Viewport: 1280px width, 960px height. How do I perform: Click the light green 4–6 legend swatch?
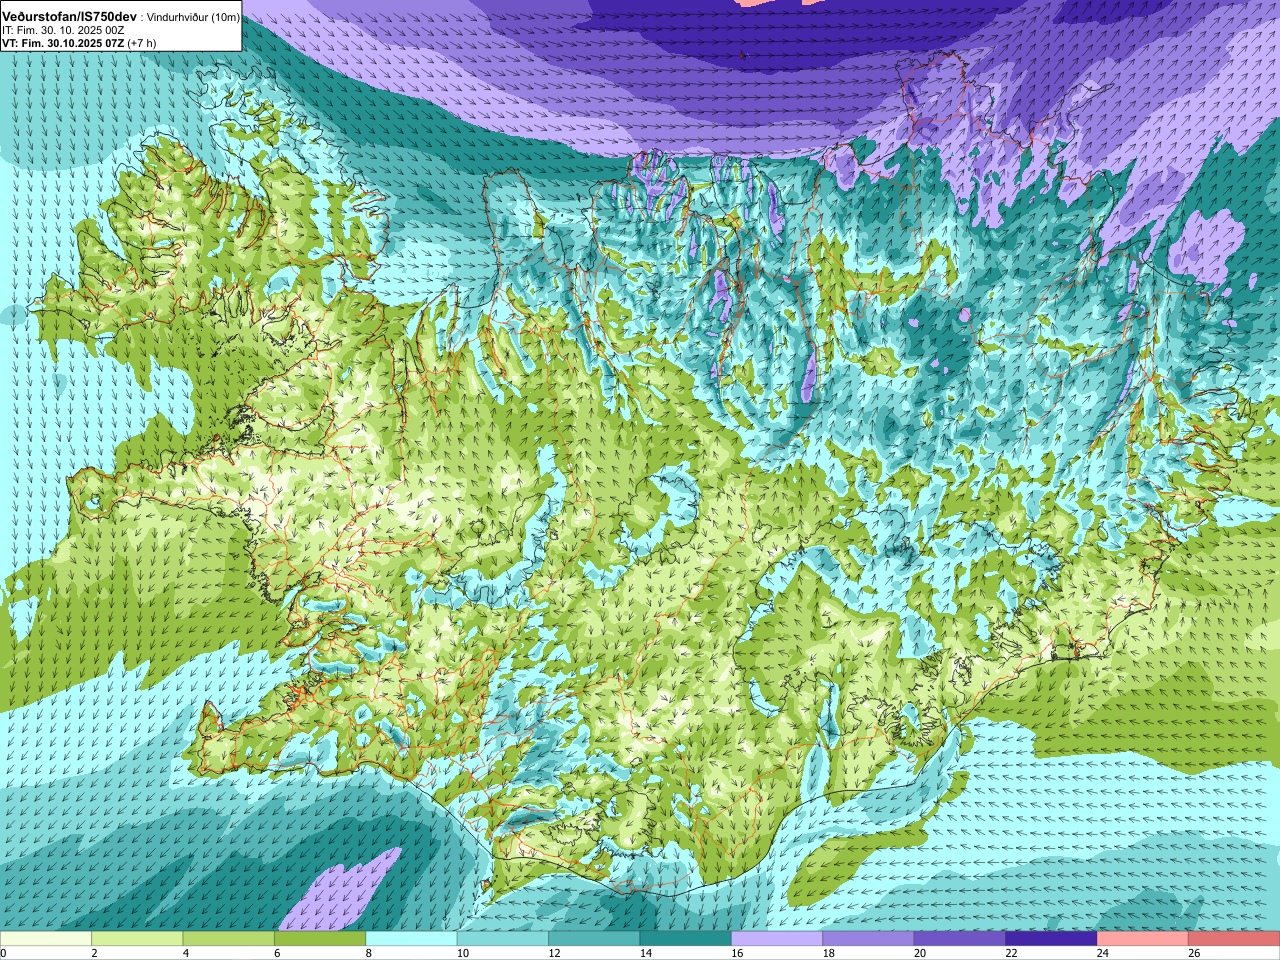pyautogui.click(x=229, y=939)
